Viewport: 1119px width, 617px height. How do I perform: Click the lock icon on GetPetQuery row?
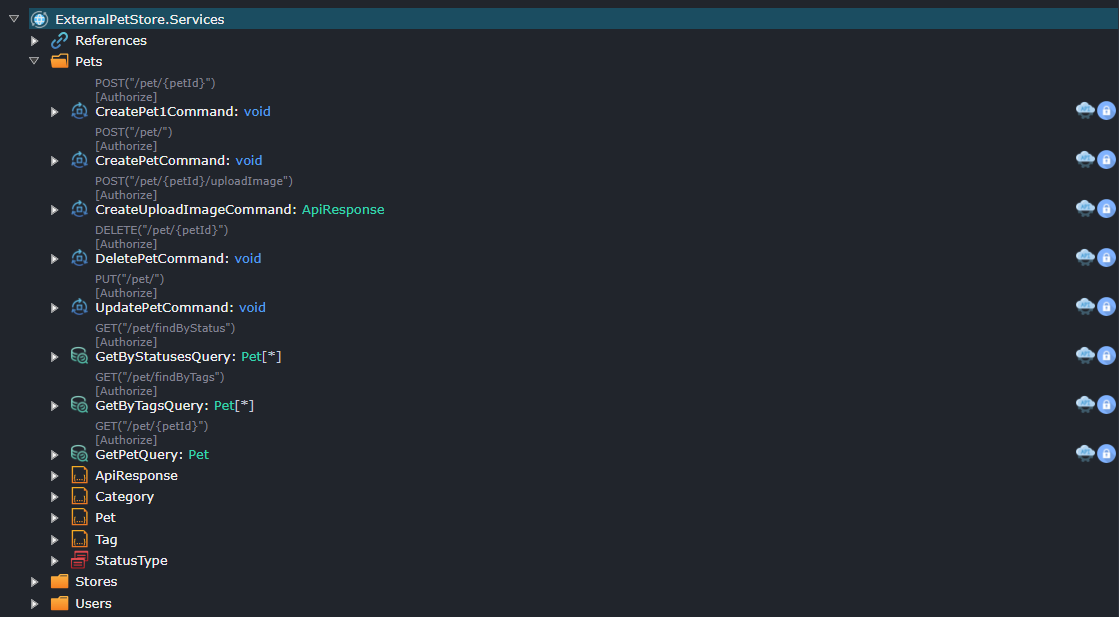coord(1106,454)
